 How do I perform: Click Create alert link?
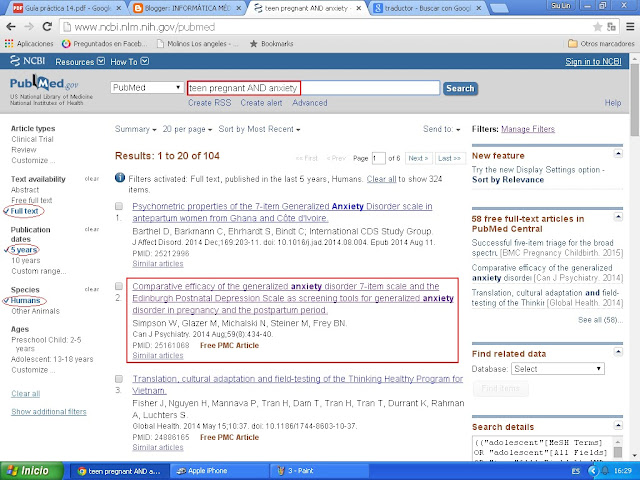261,103
